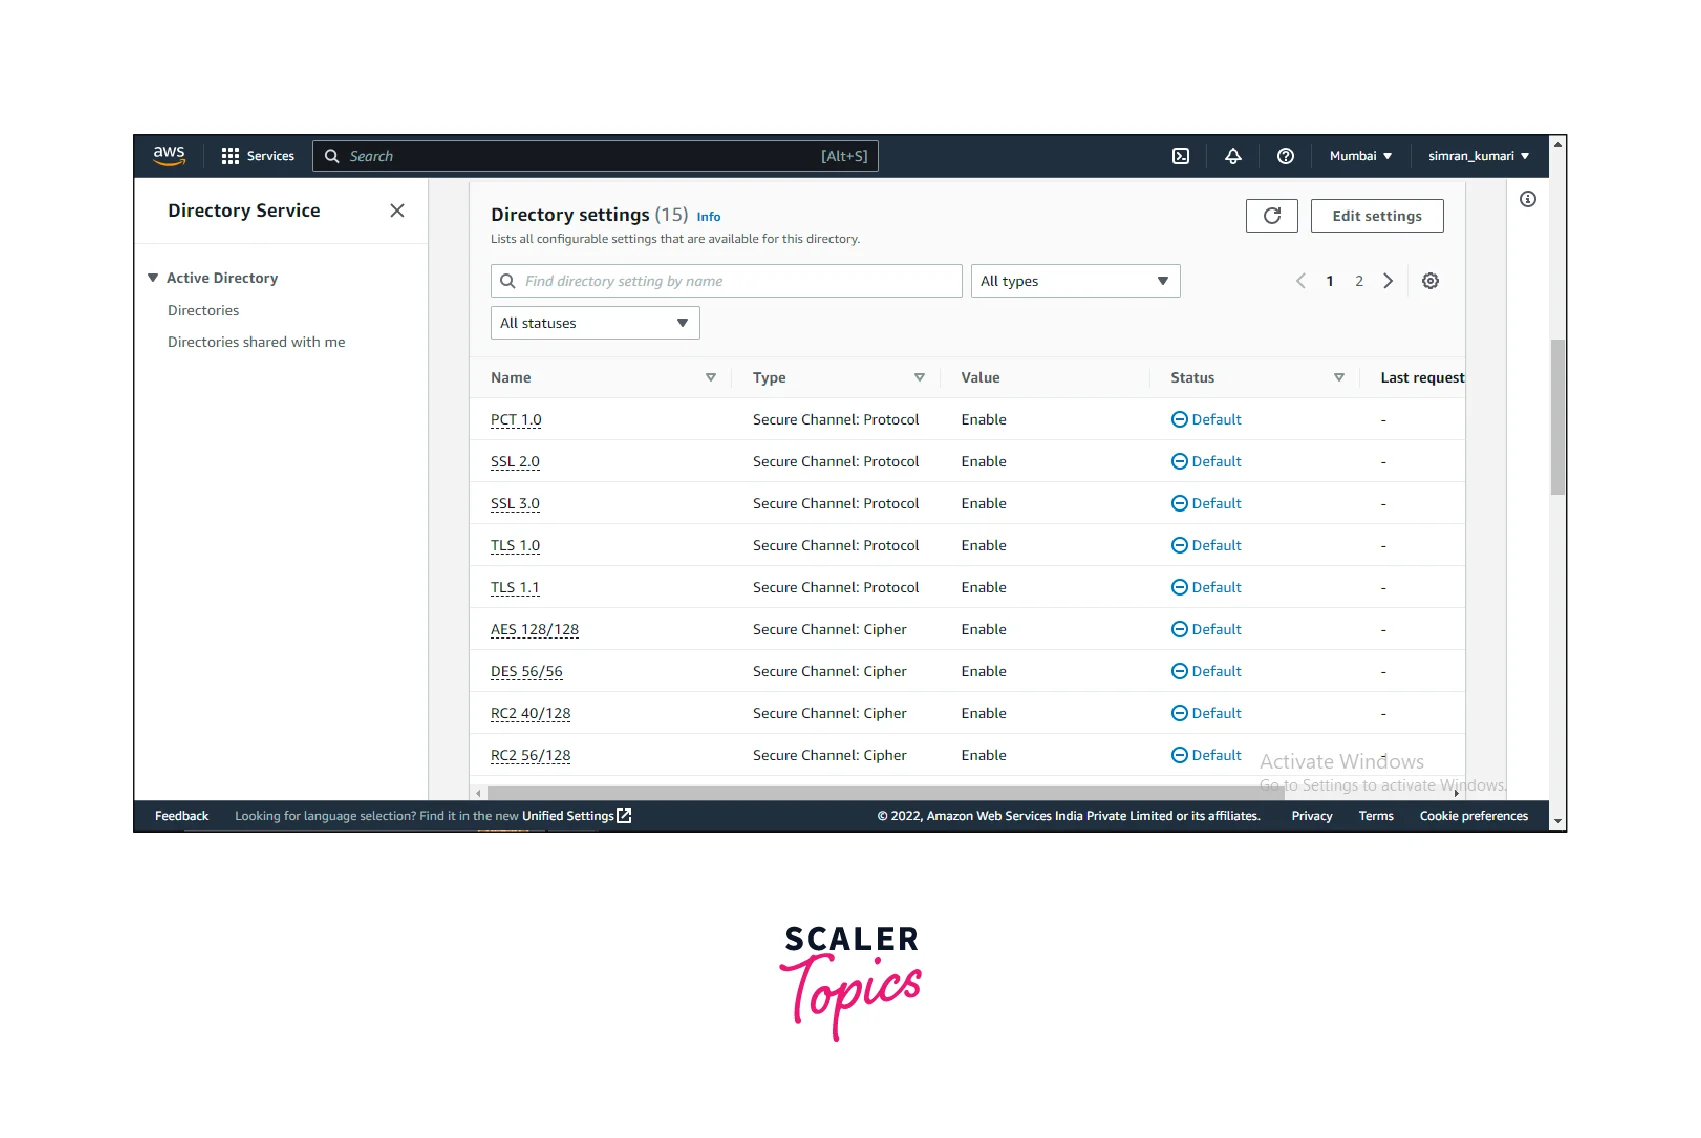The image size is (1701, 1138).
Task: Open the info panel icon
Action: pos(1527,199)
